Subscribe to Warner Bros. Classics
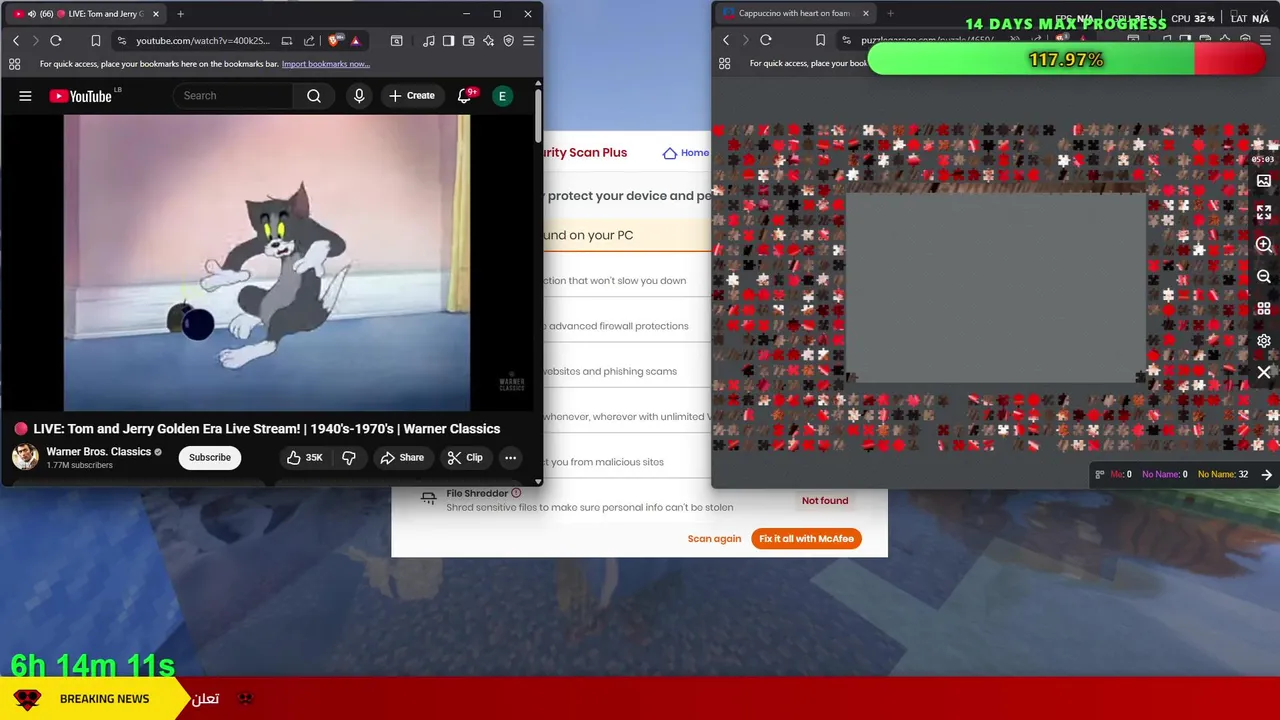Image resolution: width=1280 pixels, height=720 pixels. (210, 458)
